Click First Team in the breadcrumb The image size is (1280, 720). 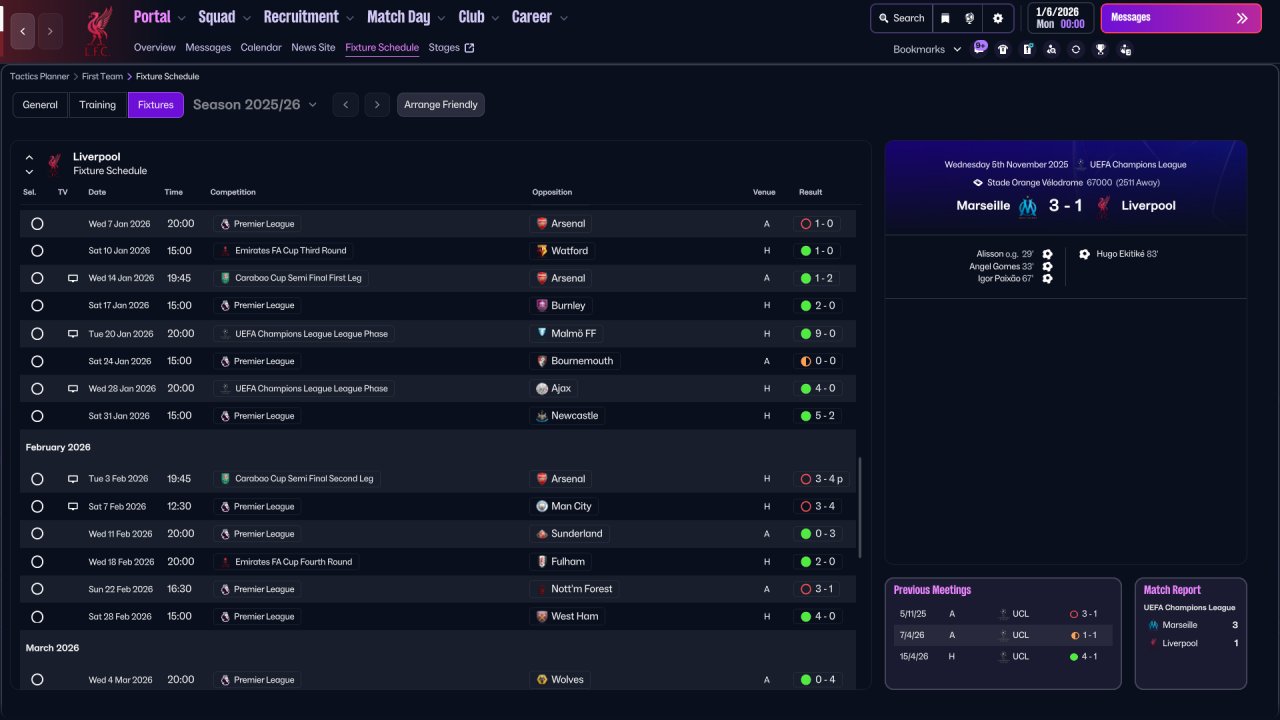coord(103,76)
